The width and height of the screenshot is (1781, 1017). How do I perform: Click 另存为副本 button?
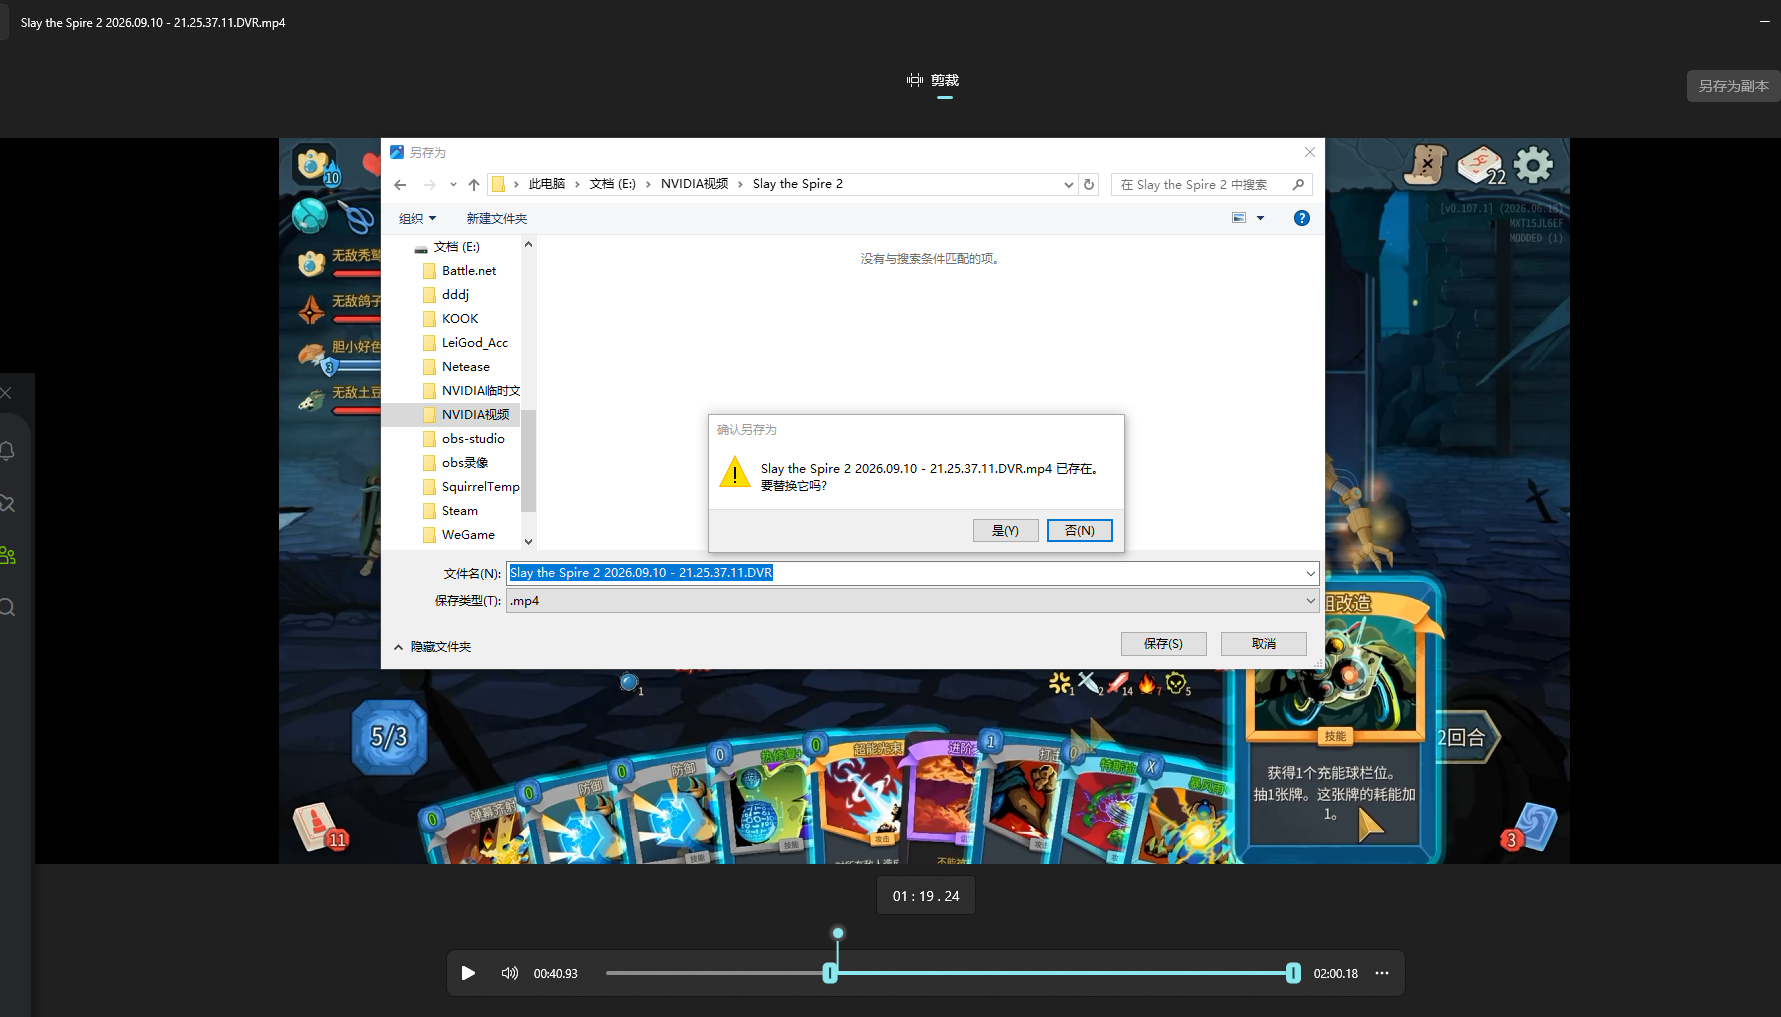[x=1733, y=86]
